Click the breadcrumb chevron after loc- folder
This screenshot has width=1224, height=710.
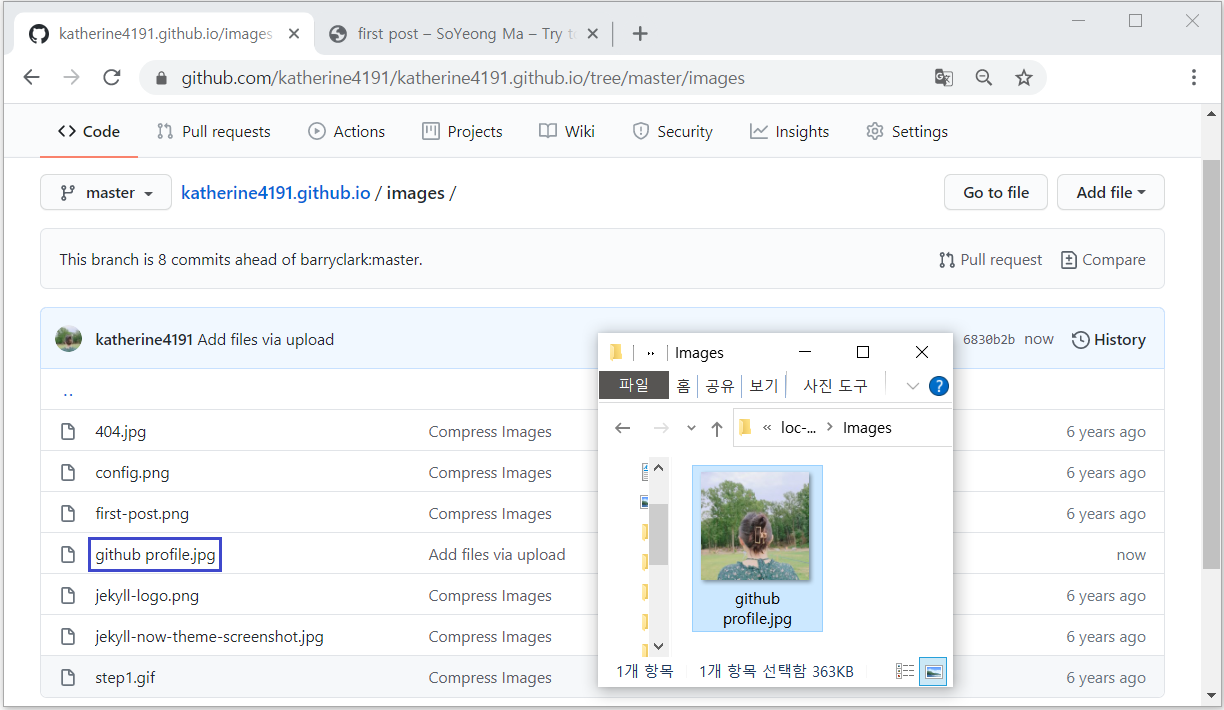pos(830,428)
